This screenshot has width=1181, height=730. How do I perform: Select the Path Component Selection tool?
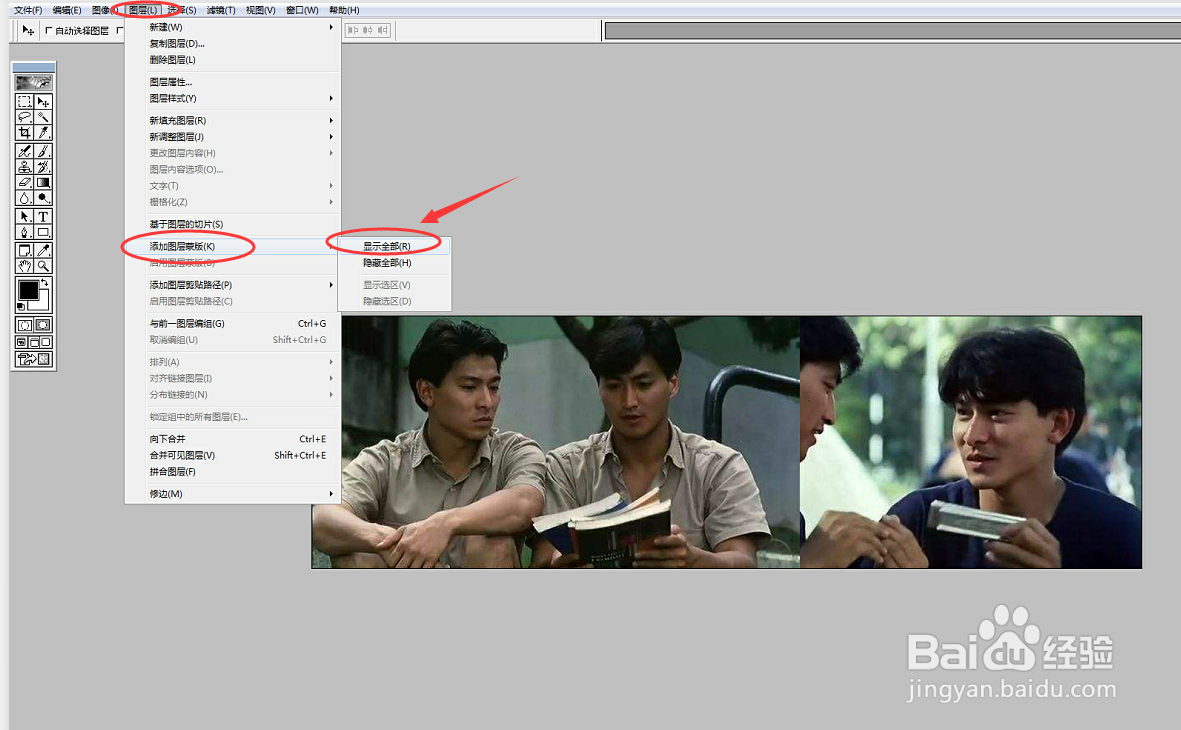24,217
